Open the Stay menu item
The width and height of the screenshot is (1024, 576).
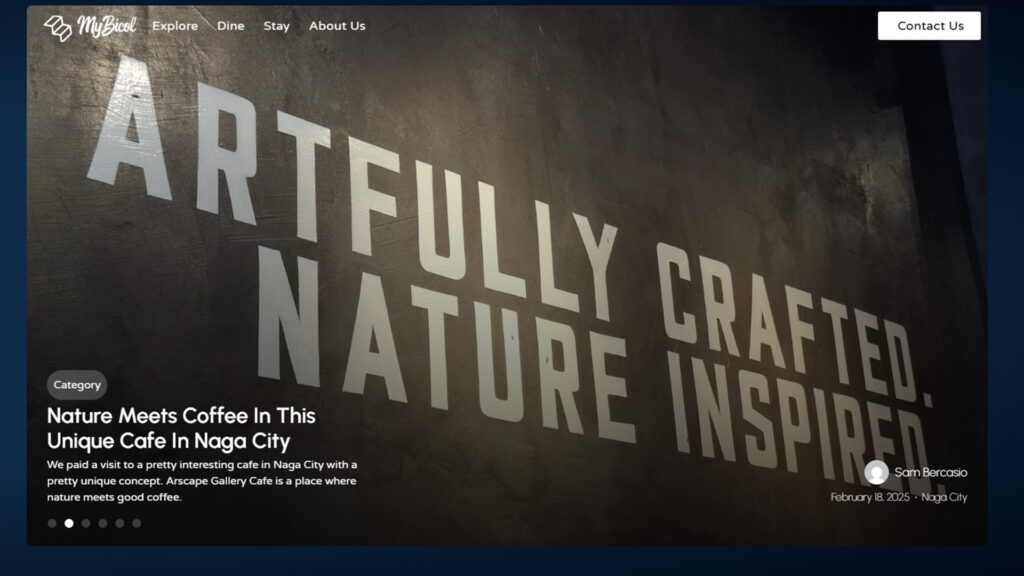tap(276, 26)
